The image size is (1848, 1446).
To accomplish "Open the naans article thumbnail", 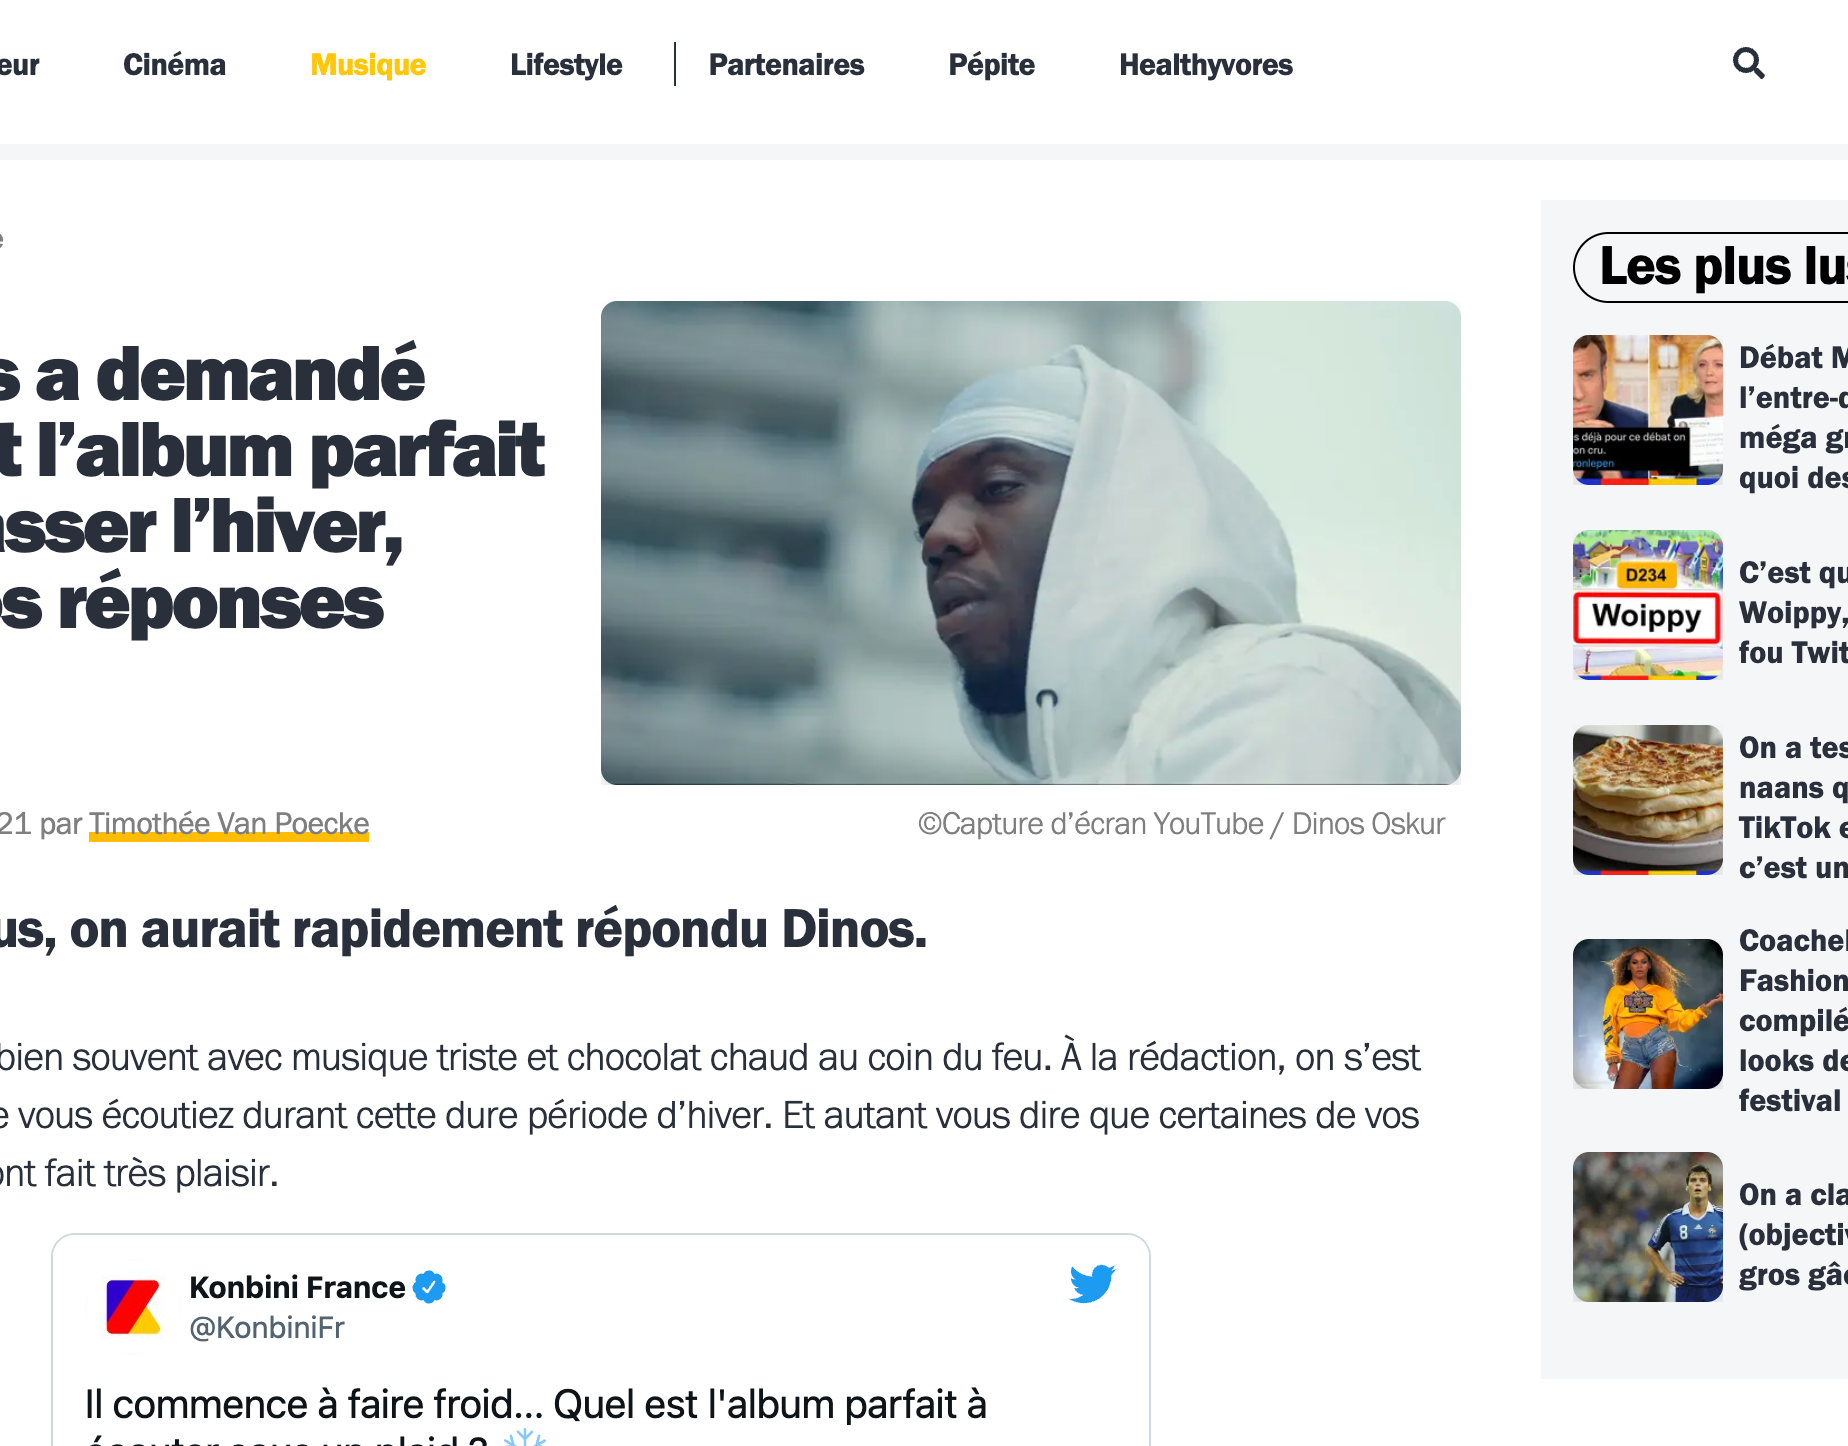I will [x=1647, y=800].
